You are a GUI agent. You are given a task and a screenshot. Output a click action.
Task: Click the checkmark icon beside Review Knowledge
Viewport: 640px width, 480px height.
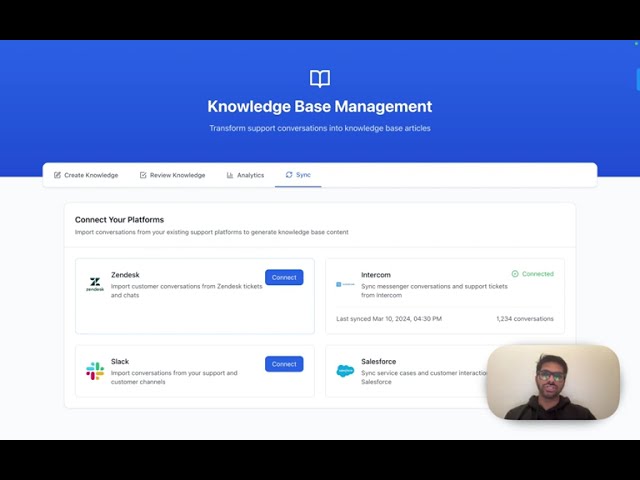tap(143, 175)
